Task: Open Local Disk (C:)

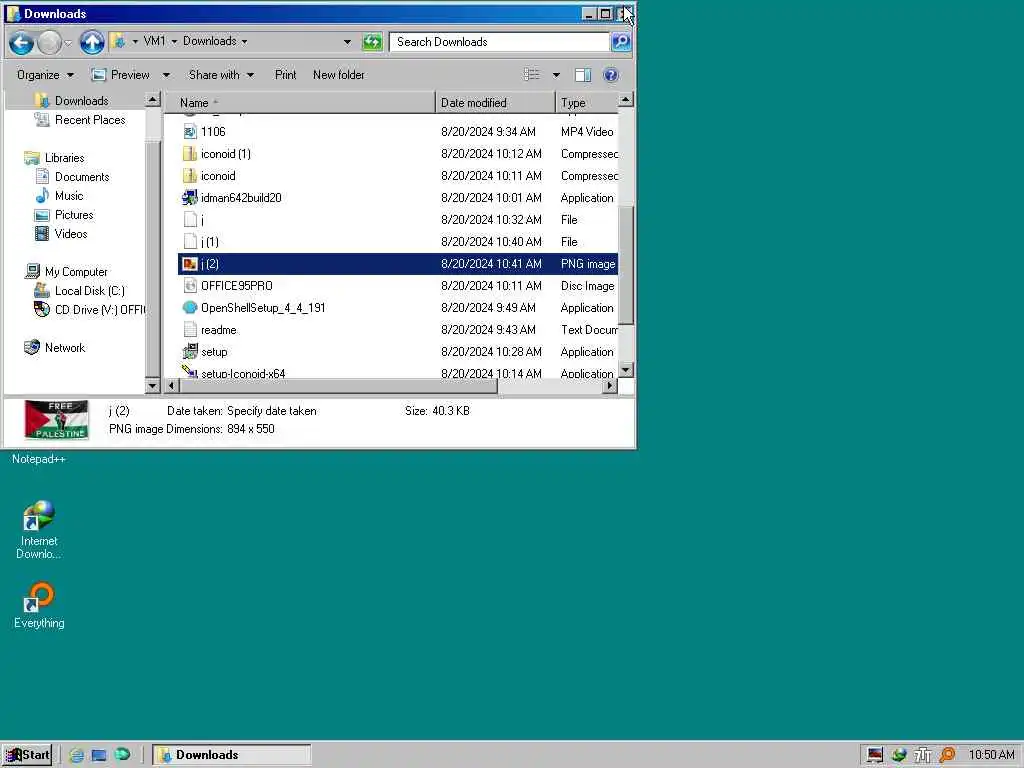Action: pyautogui.click(x=89, y=291)
